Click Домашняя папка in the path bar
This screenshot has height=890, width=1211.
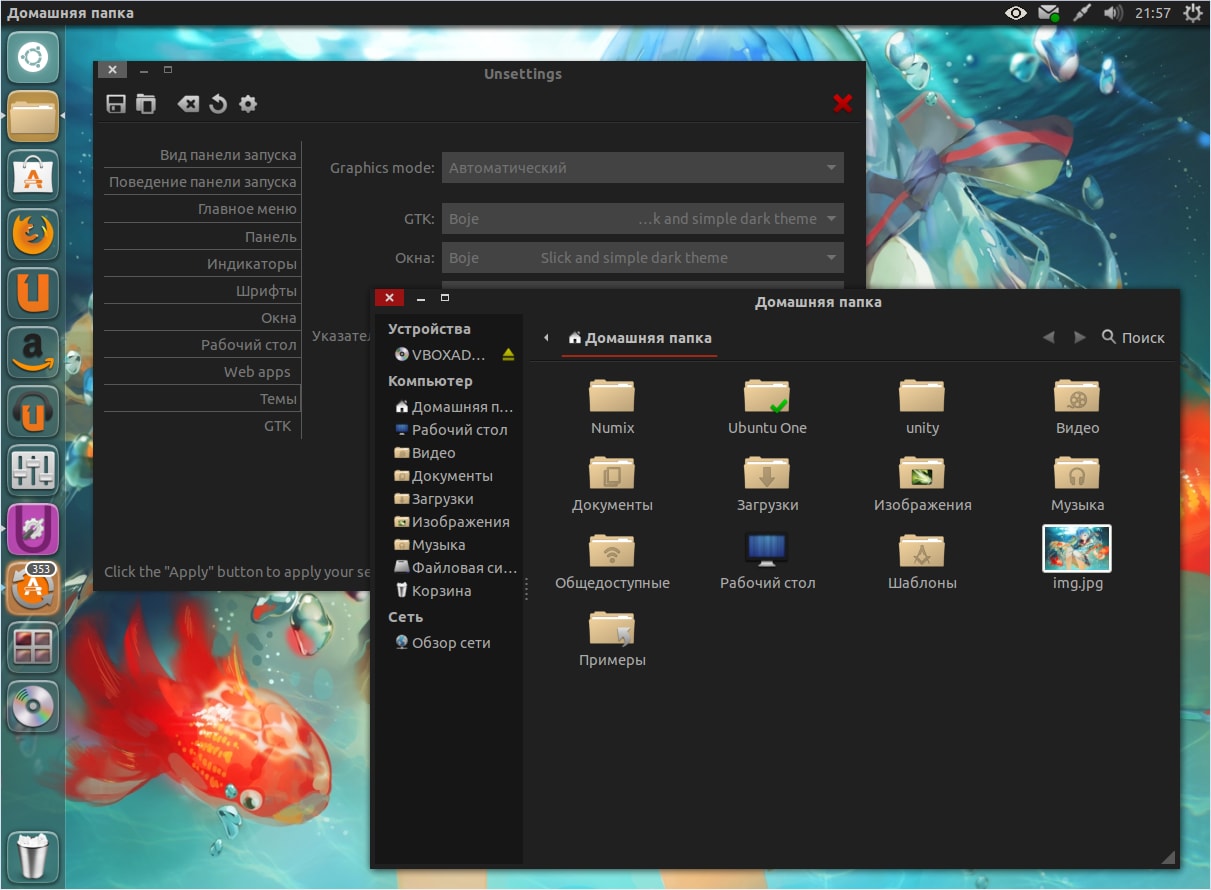[640, 338]
